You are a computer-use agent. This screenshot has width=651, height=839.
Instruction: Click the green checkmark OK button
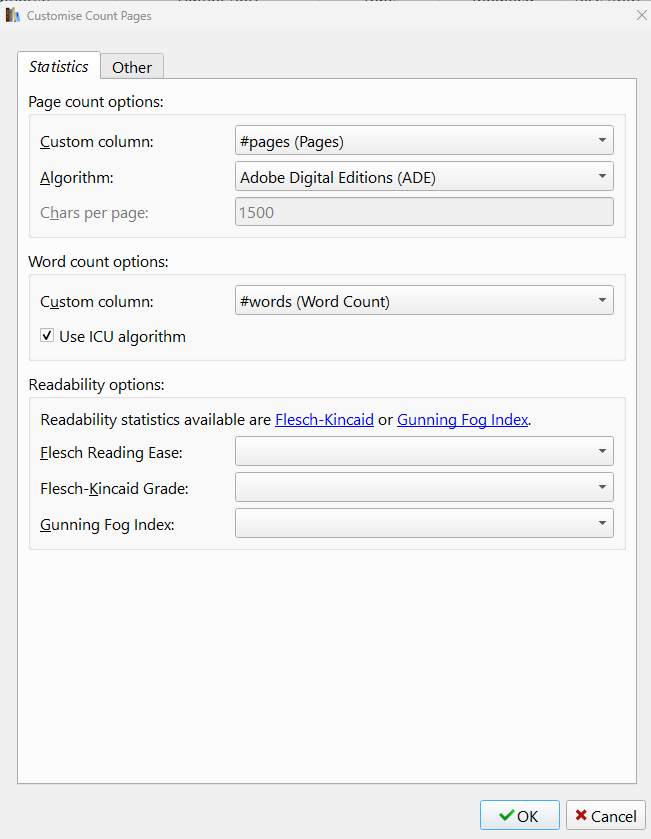coord(519,815)
